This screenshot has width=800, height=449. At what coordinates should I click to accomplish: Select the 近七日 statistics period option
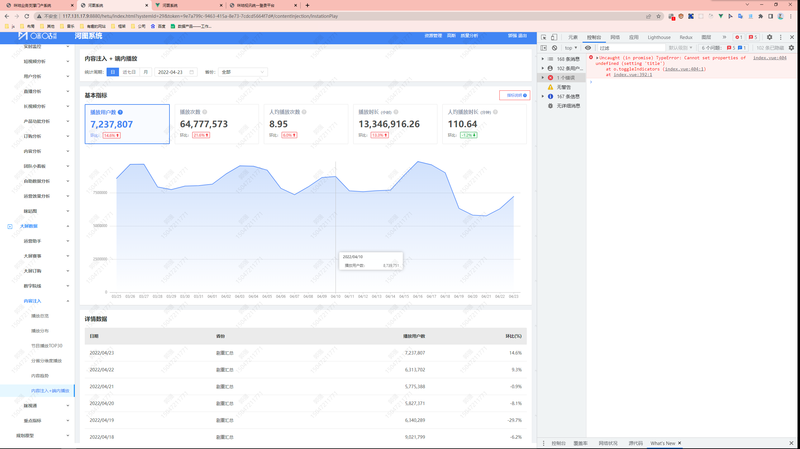tap(129, 72)
